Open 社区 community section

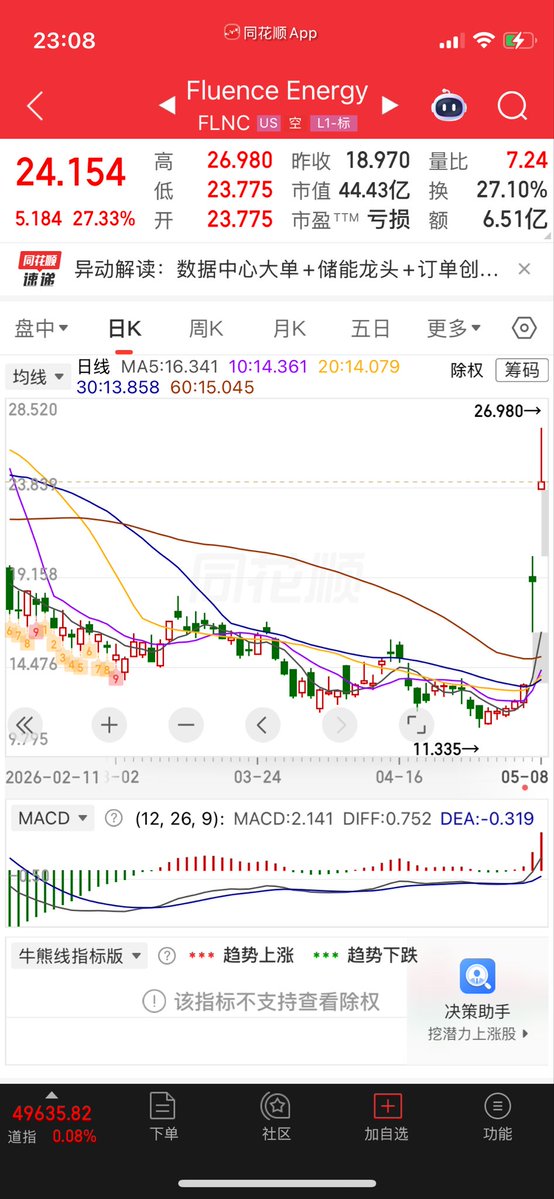275,1116
